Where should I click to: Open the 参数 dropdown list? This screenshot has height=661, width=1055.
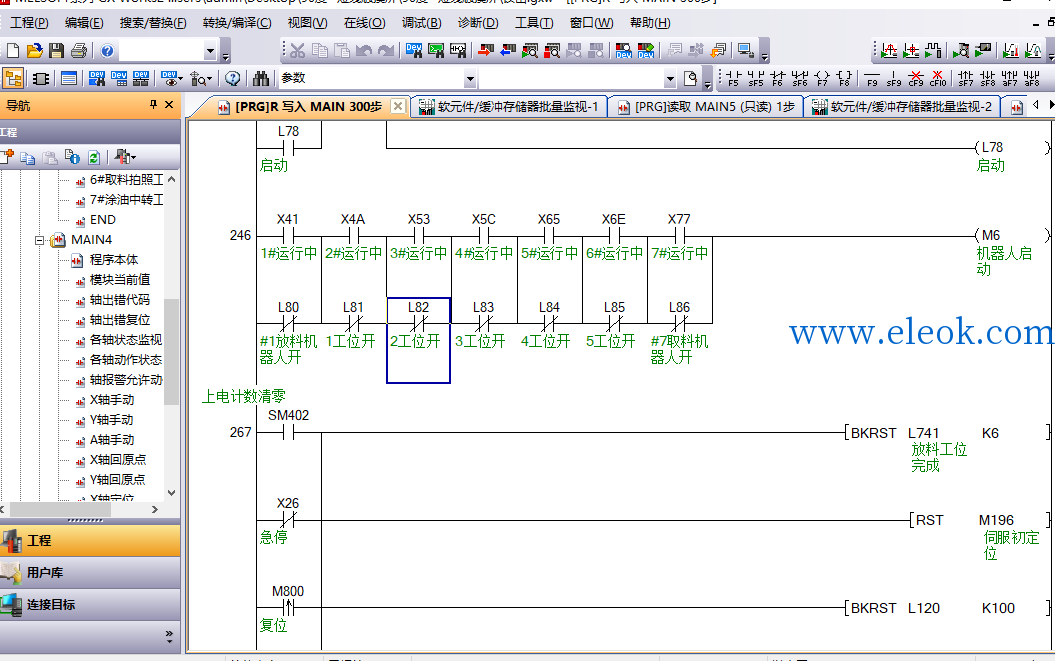tap(470, 79)
